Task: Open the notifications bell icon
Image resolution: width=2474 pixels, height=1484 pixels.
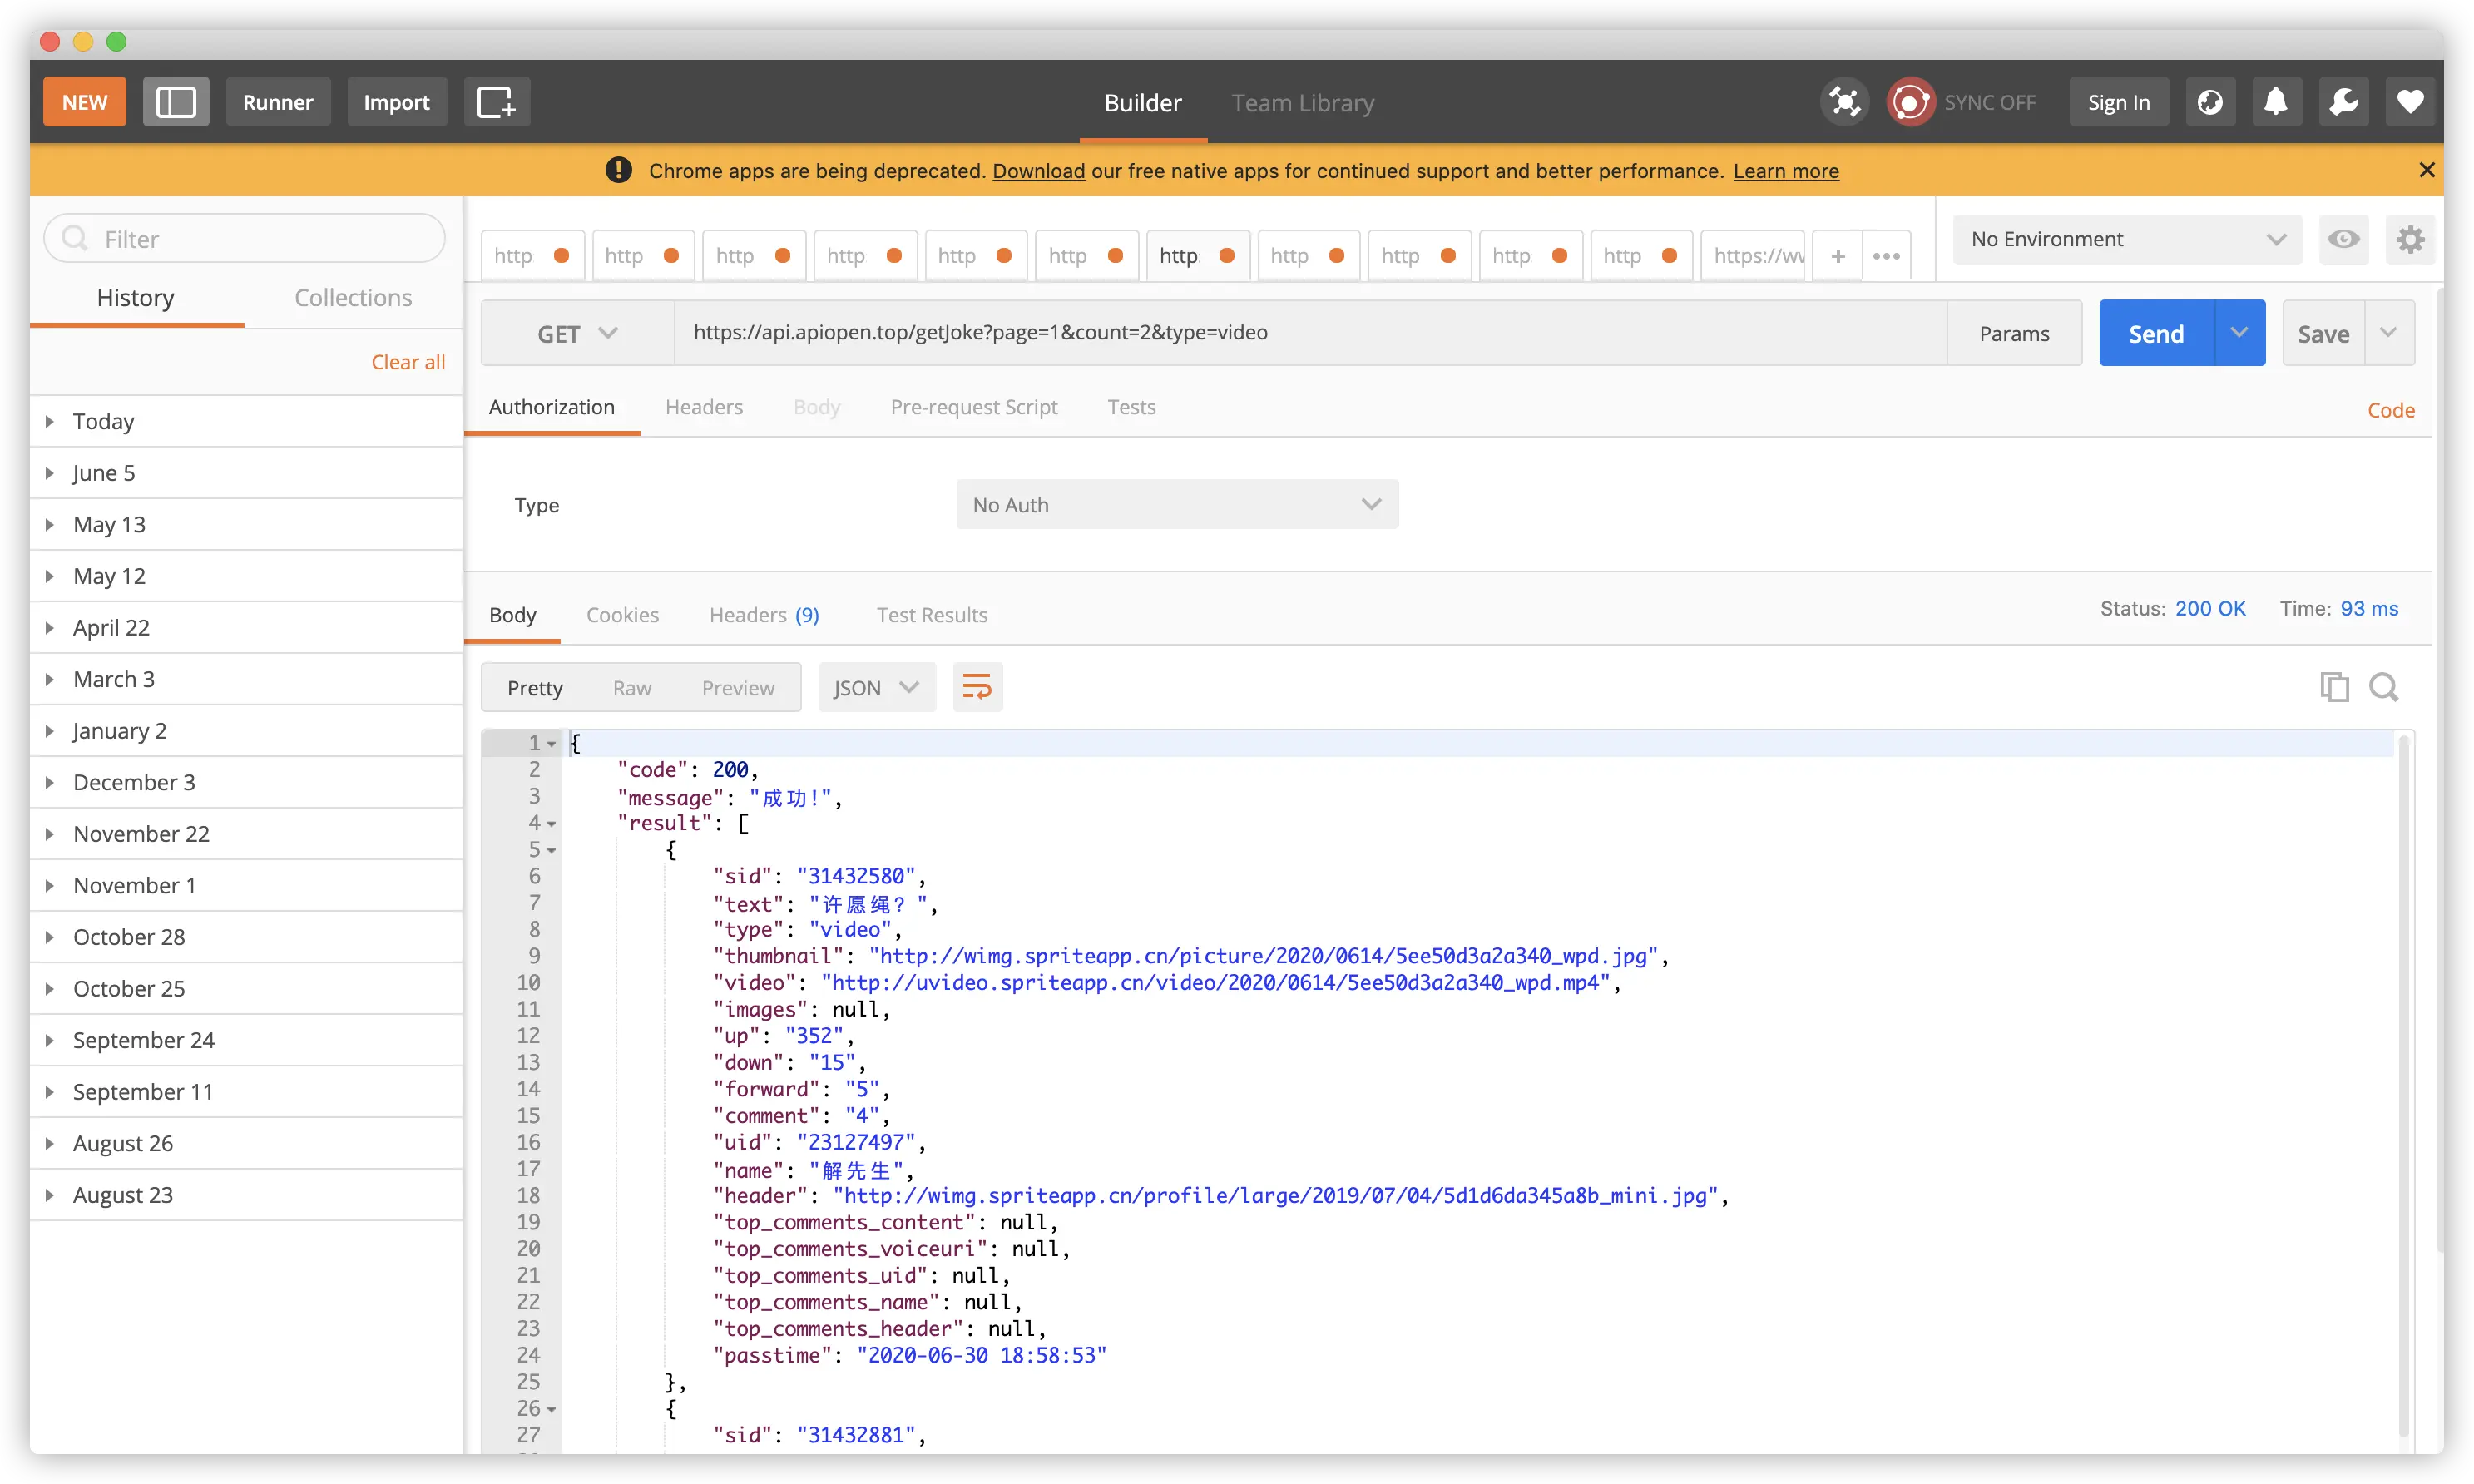Action: (x=2276, y=102)
